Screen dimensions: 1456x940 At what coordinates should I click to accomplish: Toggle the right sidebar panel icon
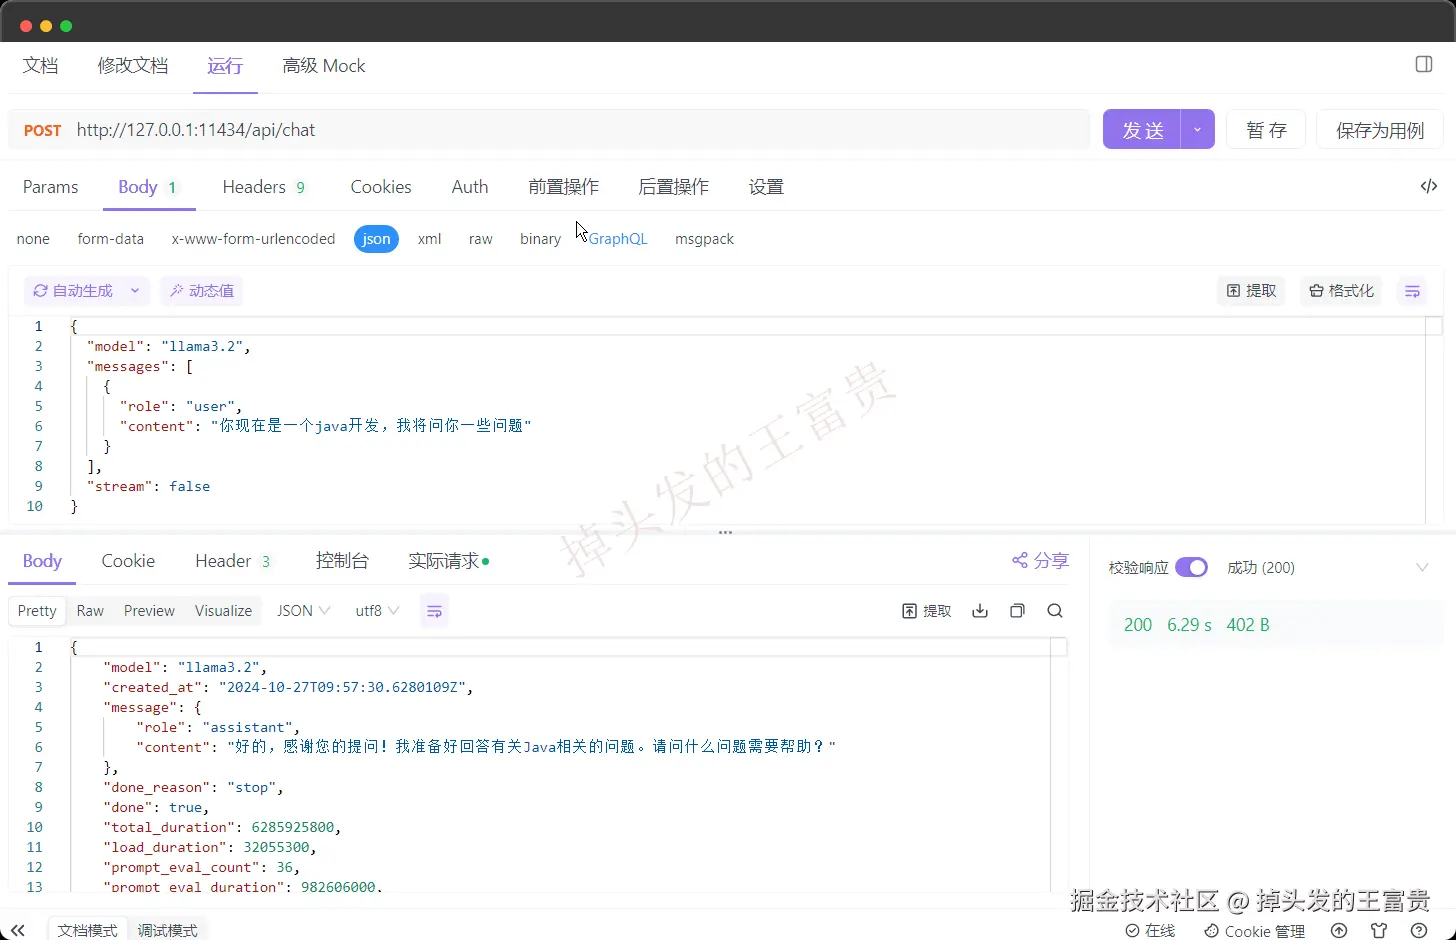(x=1424, y=65)
